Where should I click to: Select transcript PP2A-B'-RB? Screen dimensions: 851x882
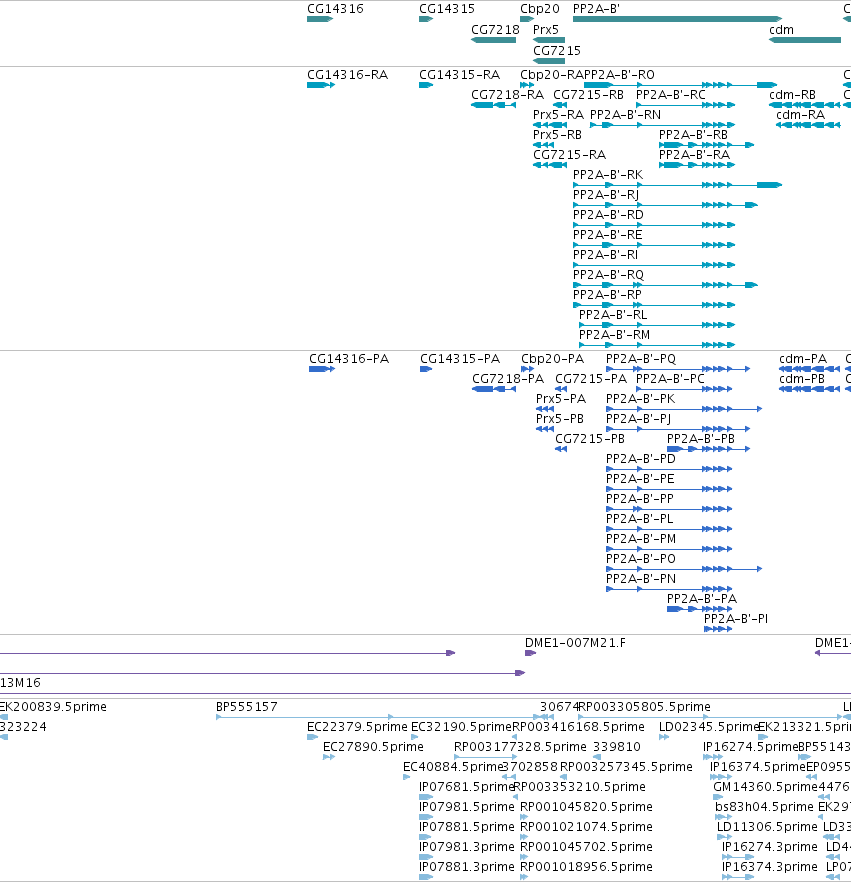click(706, 145)
